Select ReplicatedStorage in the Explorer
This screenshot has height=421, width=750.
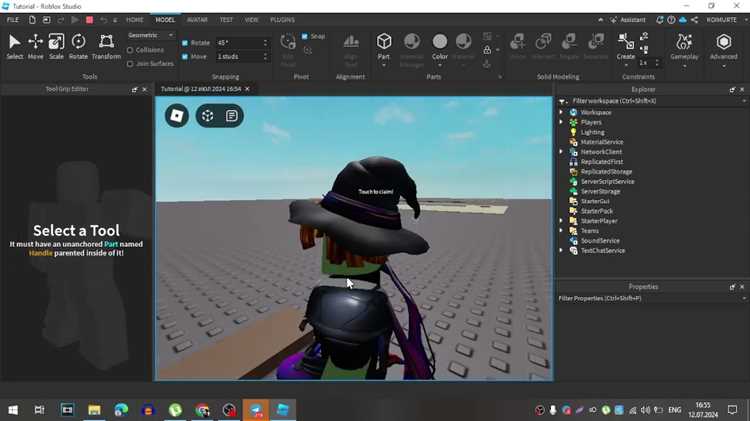pyautogui.click(x=606, y=172)
